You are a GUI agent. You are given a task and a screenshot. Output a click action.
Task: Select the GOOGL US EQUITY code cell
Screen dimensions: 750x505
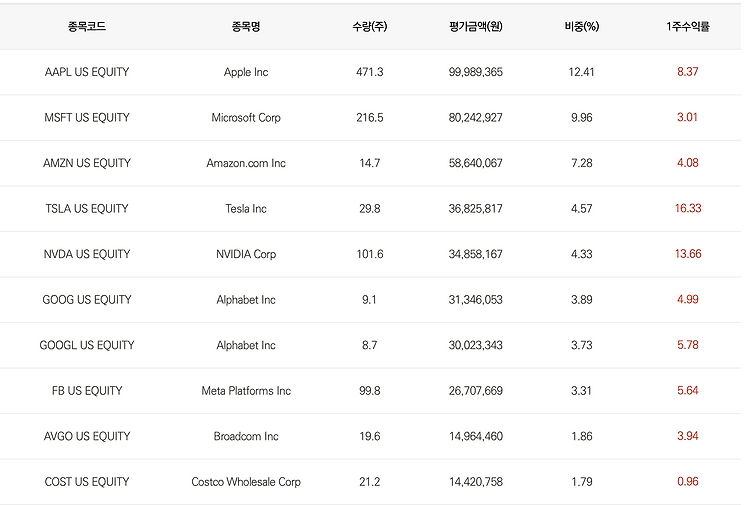click(87, 345)
